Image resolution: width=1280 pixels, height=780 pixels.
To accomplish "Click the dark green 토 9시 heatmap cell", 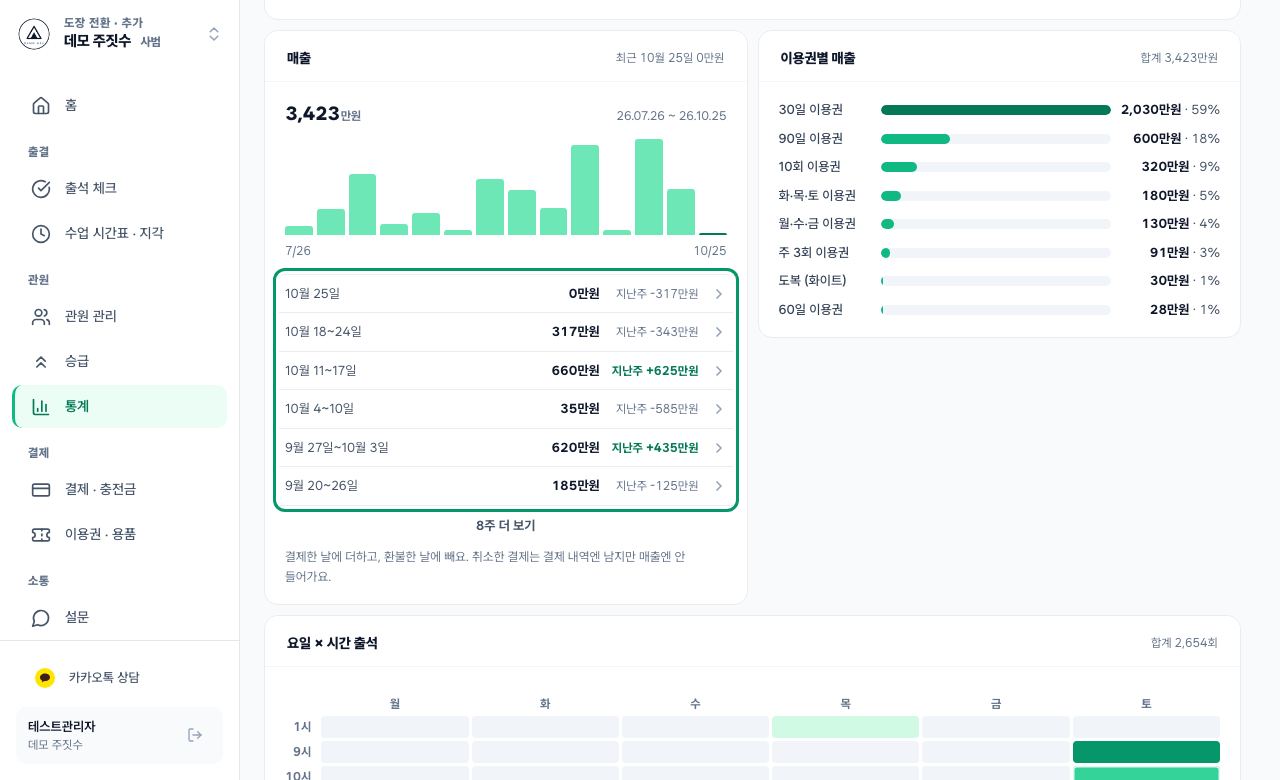I will (1146, 752).
